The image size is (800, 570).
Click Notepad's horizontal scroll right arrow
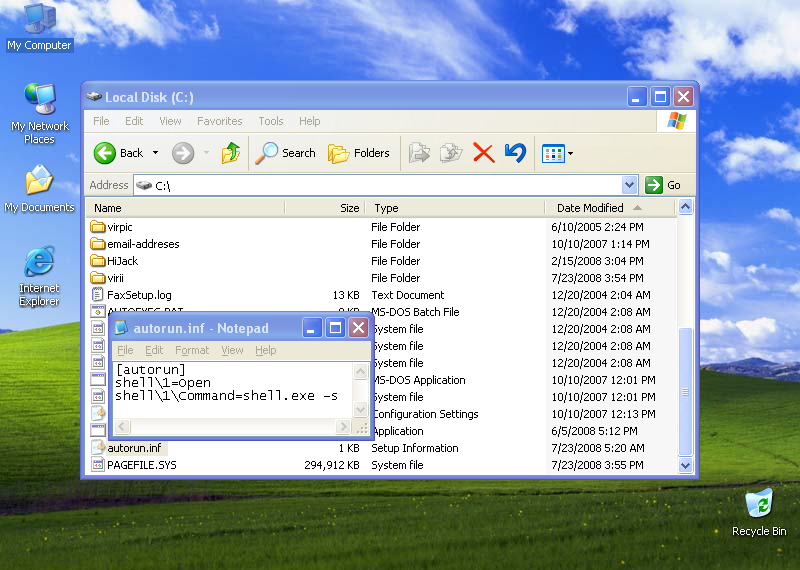[343, 426]
